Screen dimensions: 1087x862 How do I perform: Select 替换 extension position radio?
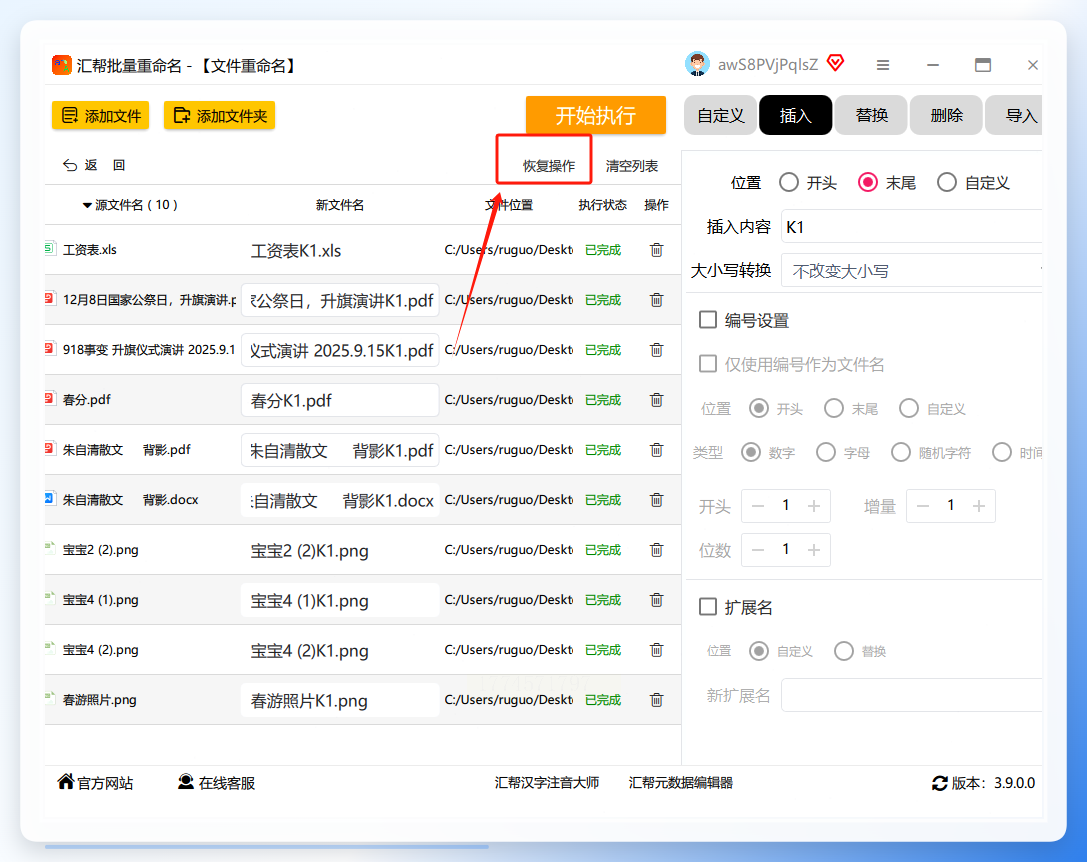(x=844, y=650)
